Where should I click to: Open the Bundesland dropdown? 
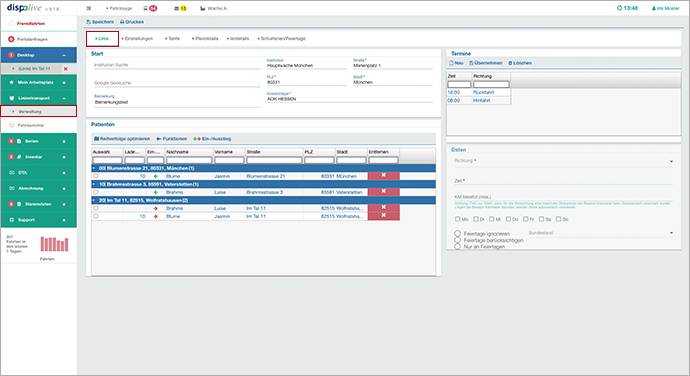point(601,233)
